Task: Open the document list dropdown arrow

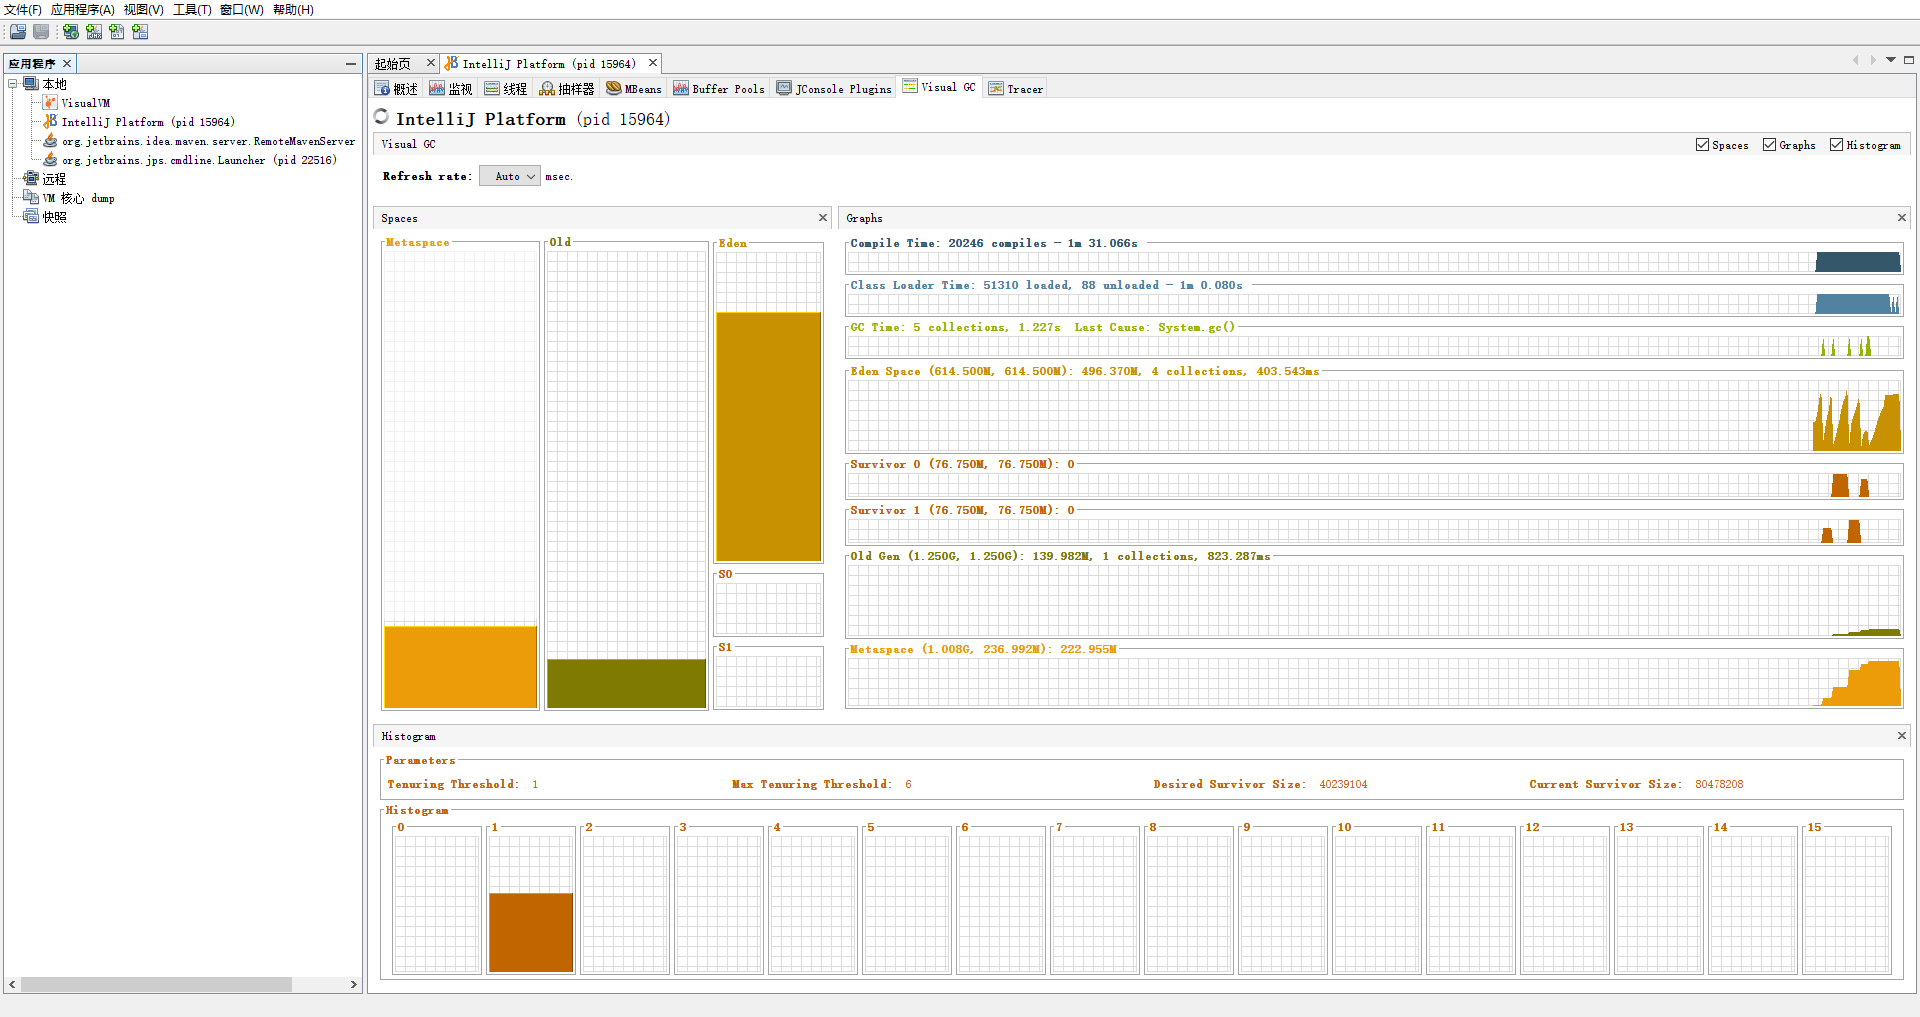Action: (x=1891, y=60)
